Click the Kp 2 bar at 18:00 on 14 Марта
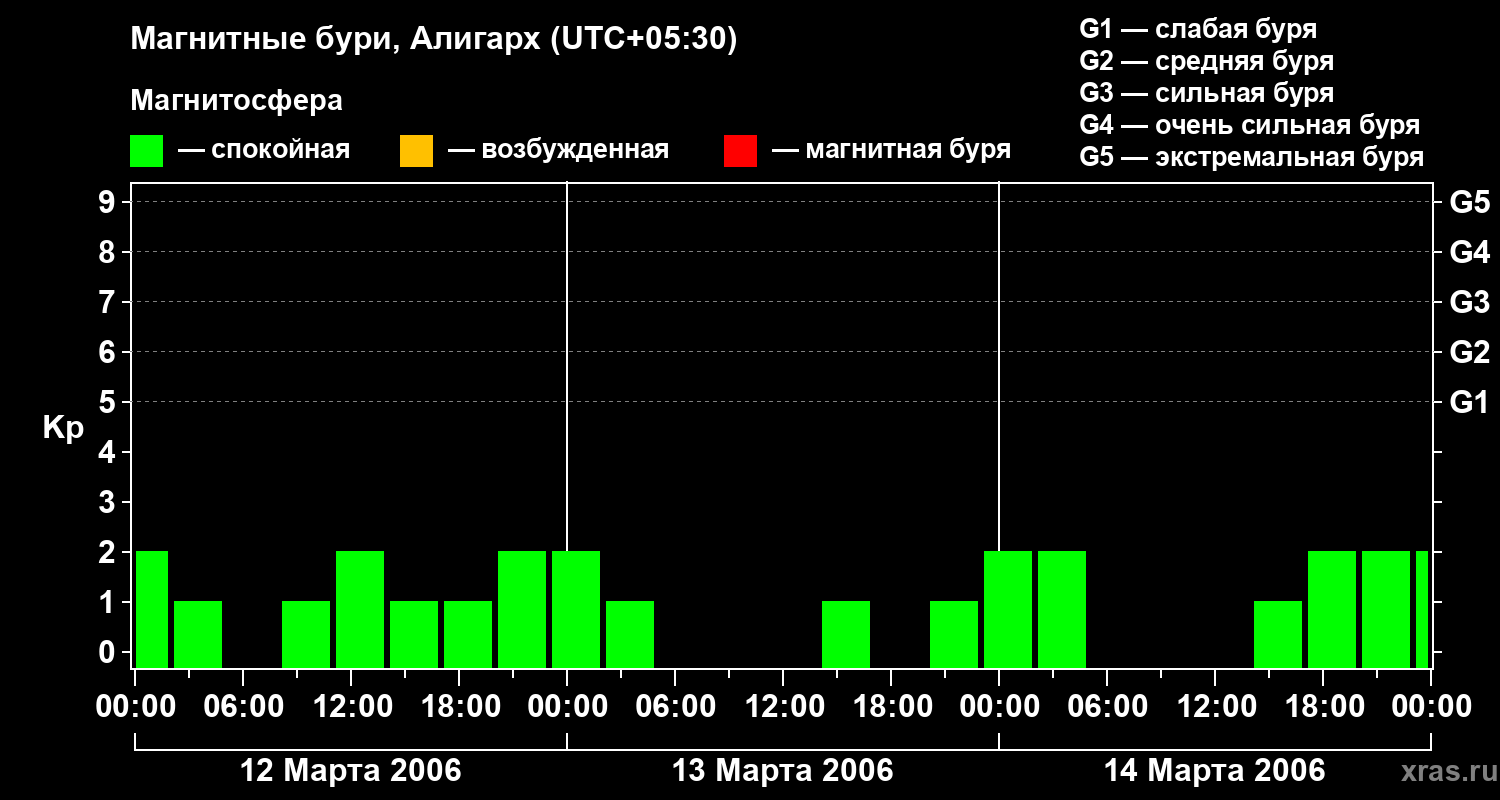The image size is (1500, 800). point(1332,609)
